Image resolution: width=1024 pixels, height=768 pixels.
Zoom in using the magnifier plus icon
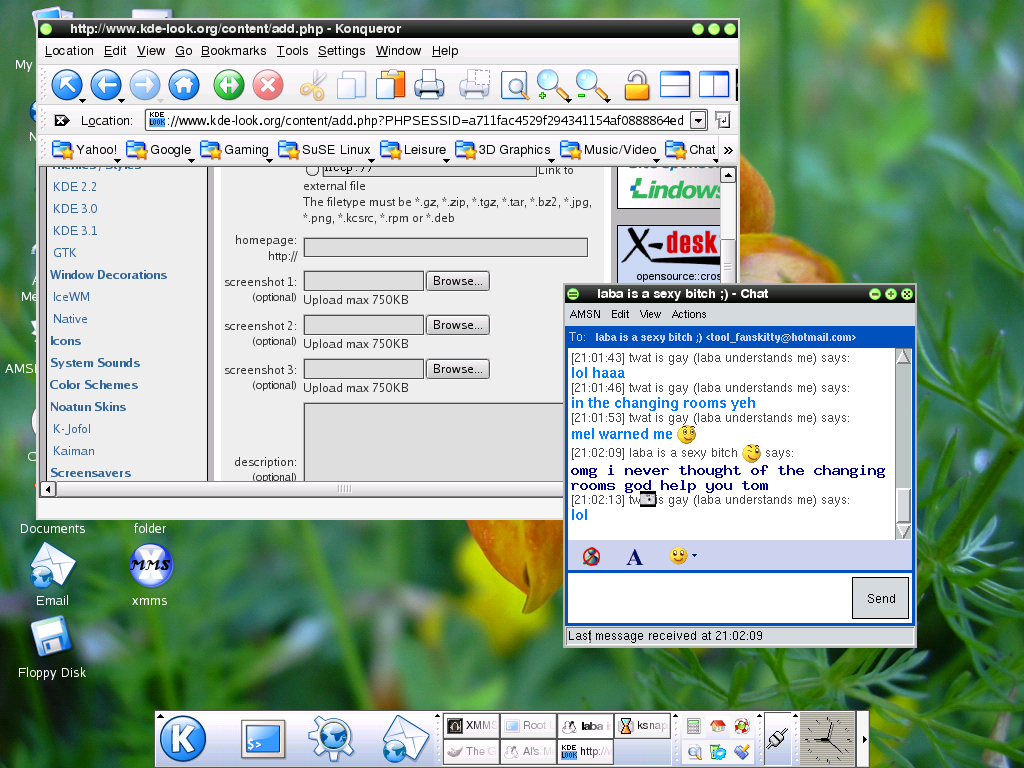(x=552, y=86)
